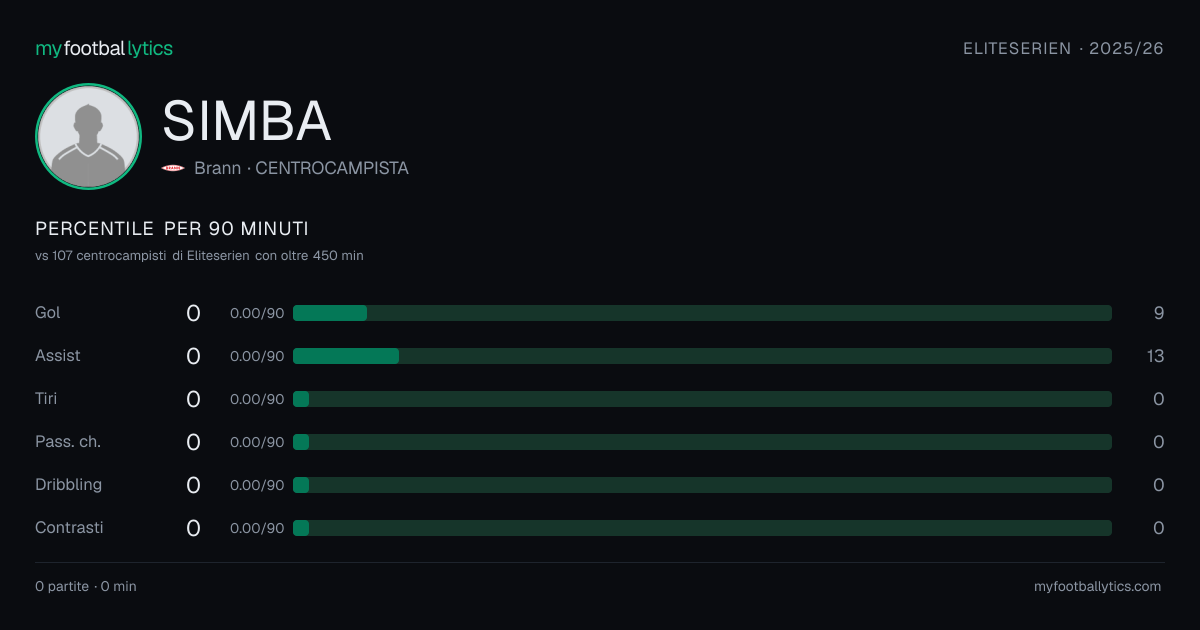Click the player avatar photo

coord(88,137)
